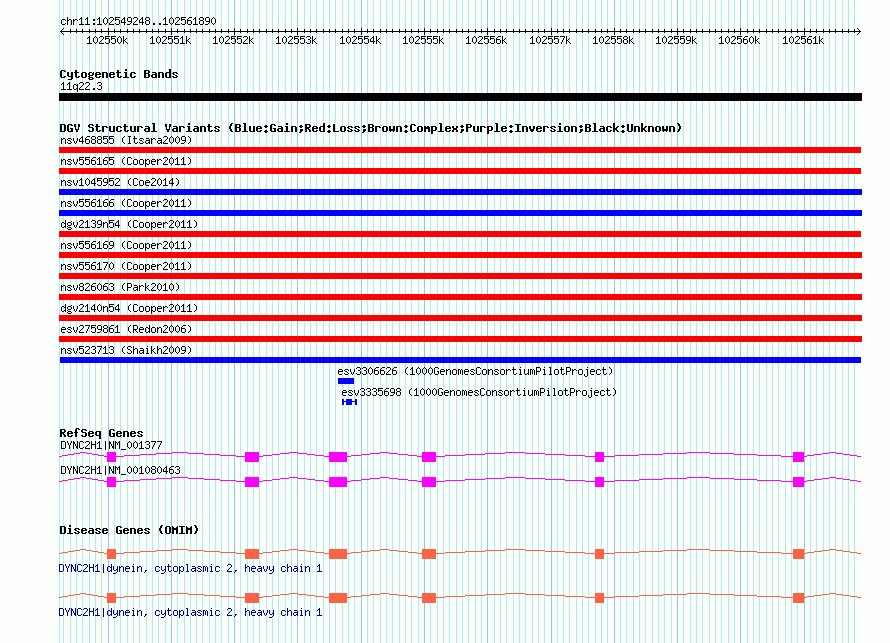Open the DYNC2H1|NM_001377 transcript label
890x643 pixels.
(111, 446)
